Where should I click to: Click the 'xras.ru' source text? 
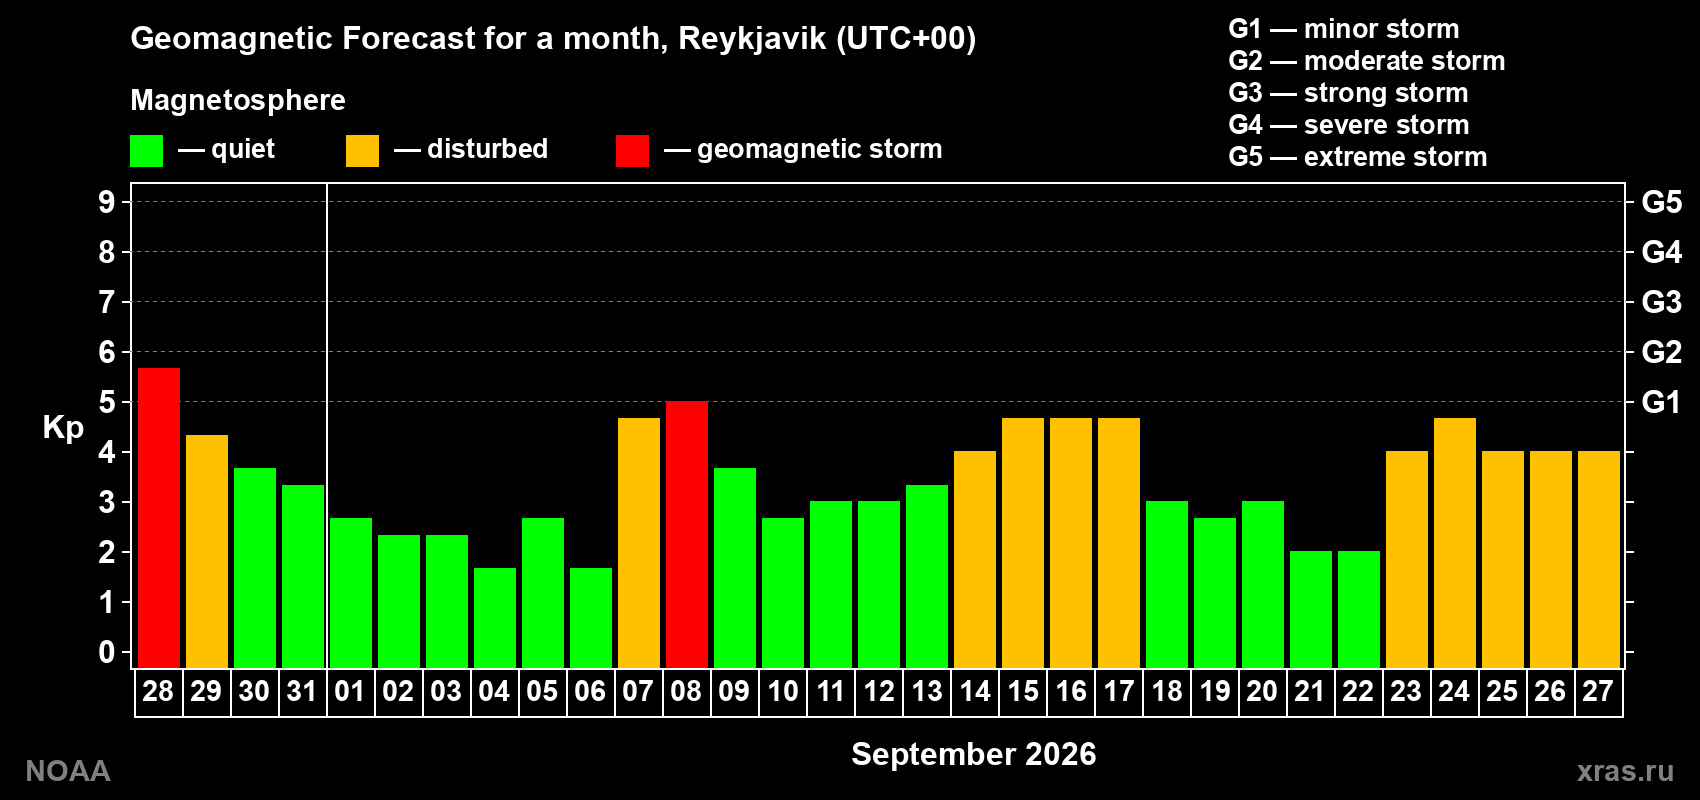[x=1625, y=771]
